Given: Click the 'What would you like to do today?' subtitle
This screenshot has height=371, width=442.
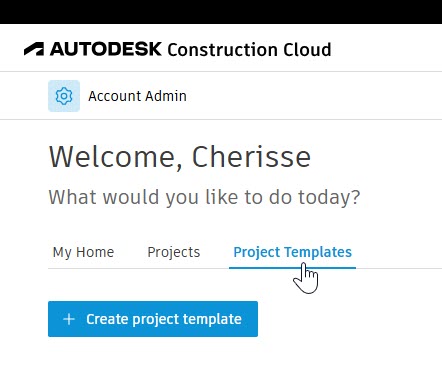Looking at the screenshot, I should pos(204,197).
